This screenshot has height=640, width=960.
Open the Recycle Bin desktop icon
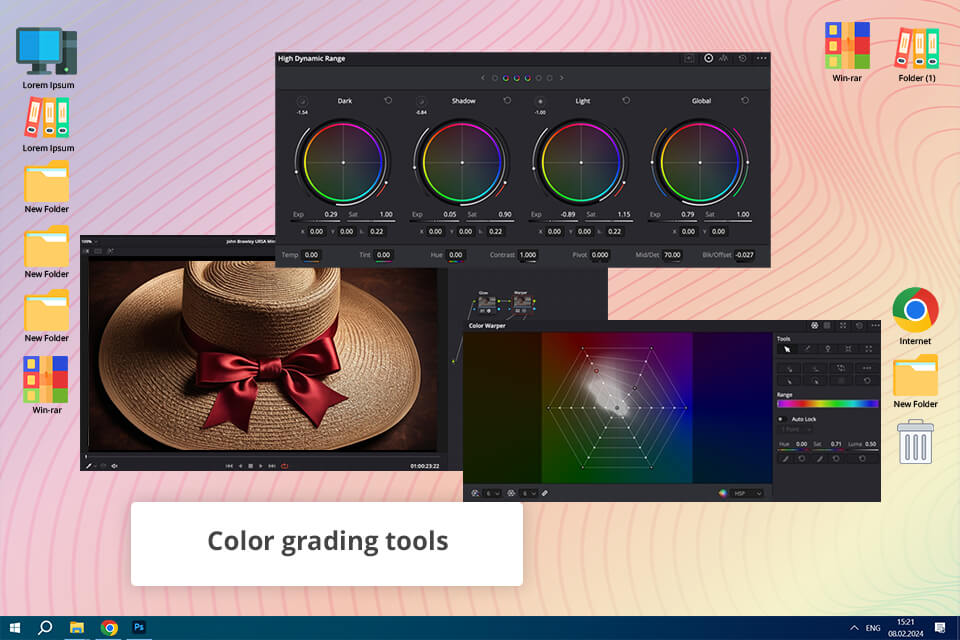[x=915, y=442]
